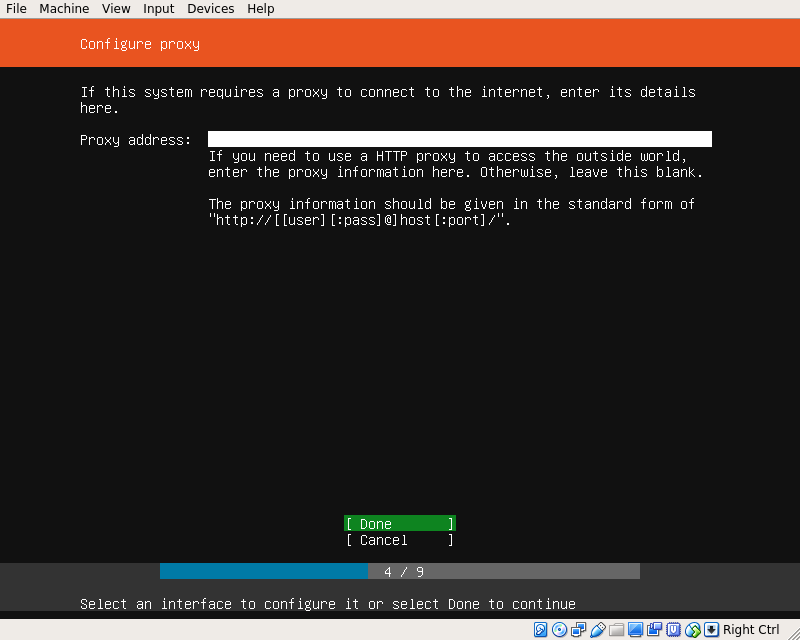Screen dimensions: 800x640
Task: Click the hard disk activity indicator icon
Action: (540, 629)
